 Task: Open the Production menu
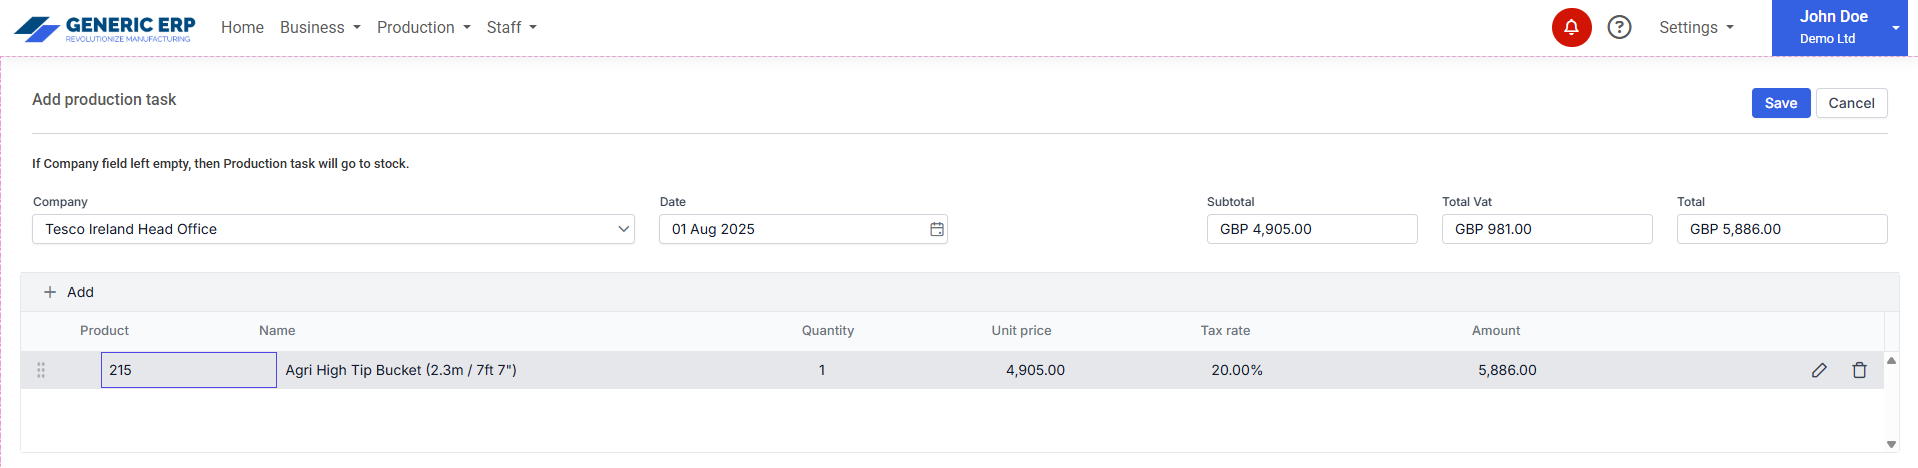[x=423, y=28]
